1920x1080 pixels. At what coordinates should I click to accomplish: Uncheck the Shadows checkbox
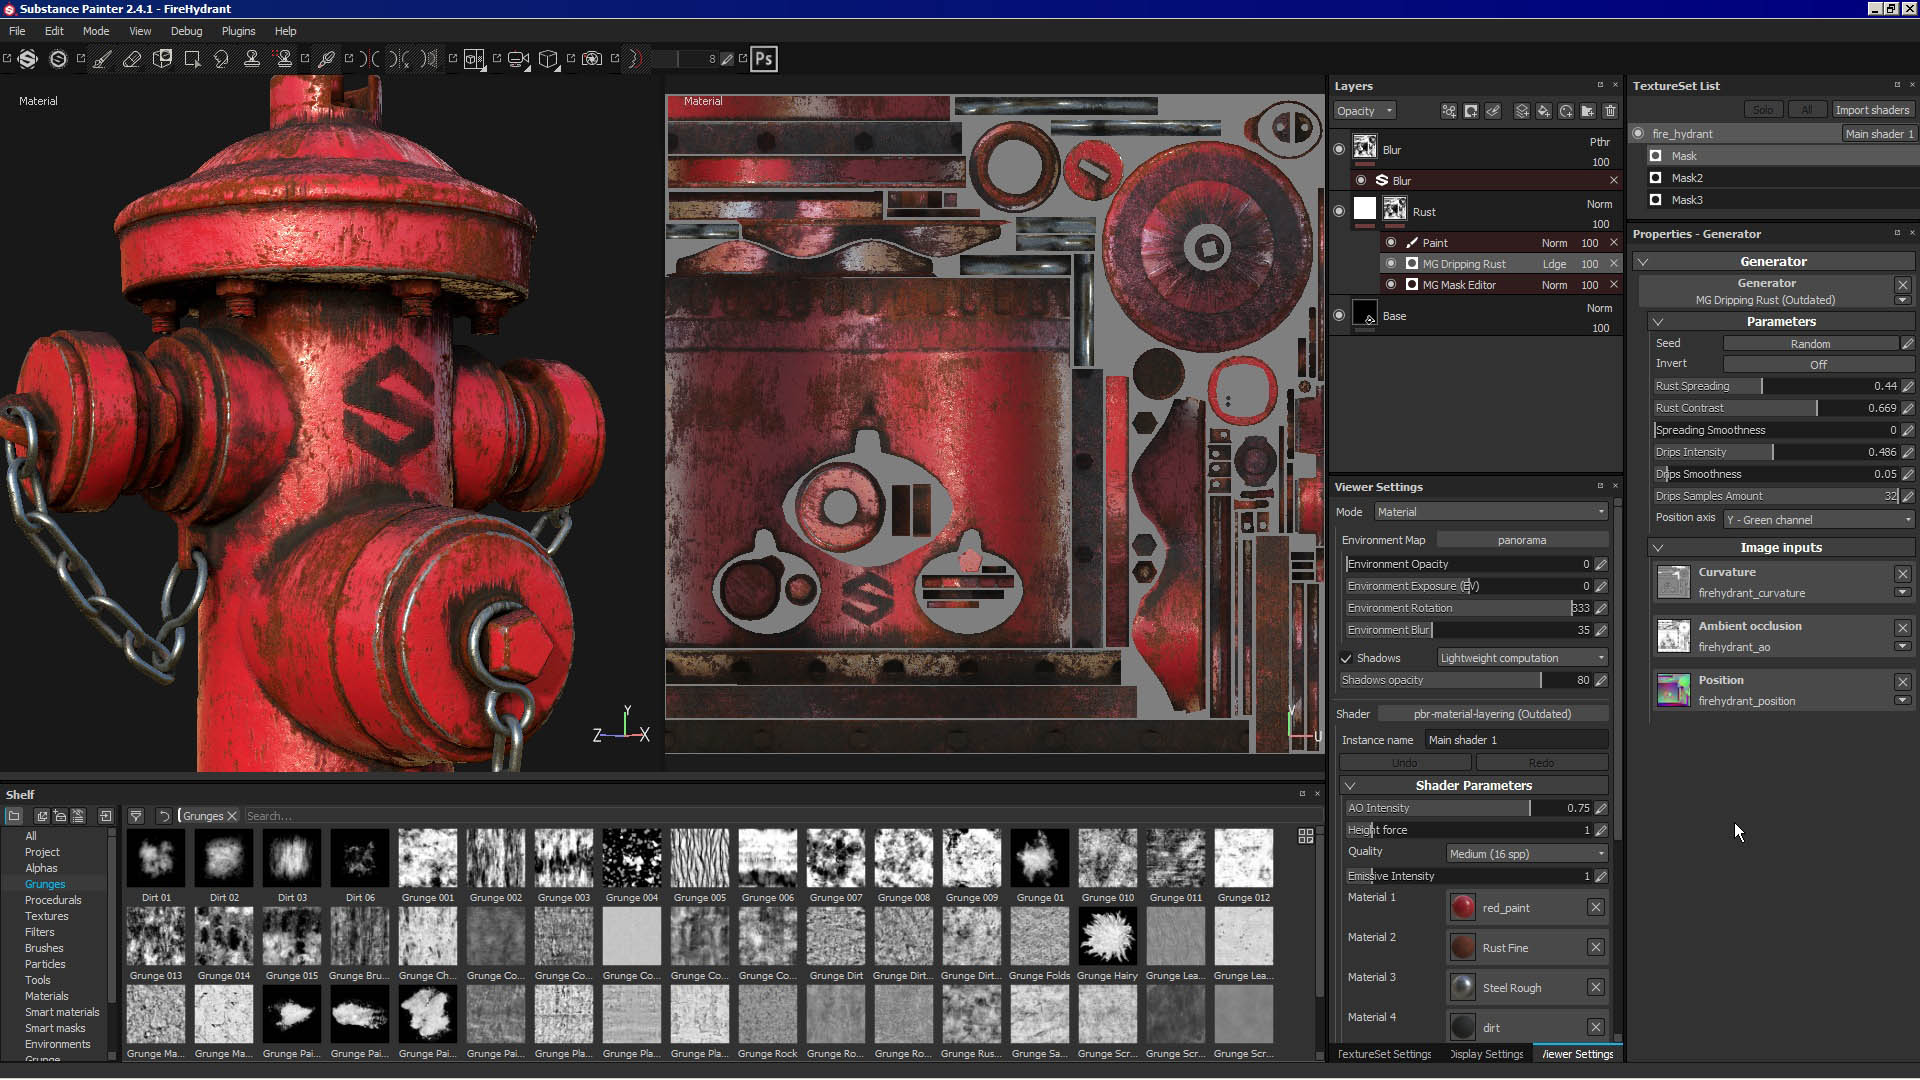click(1346, 658)
